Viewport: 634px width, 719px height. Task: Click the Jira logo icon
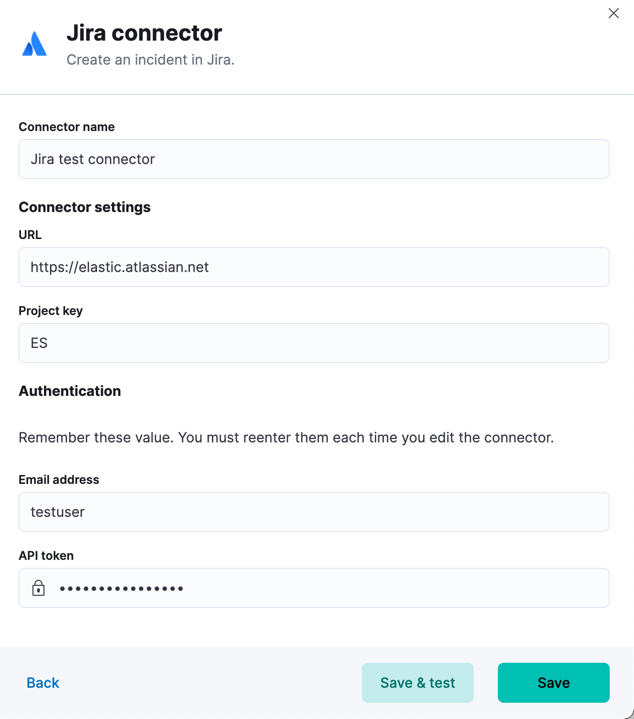34,45
